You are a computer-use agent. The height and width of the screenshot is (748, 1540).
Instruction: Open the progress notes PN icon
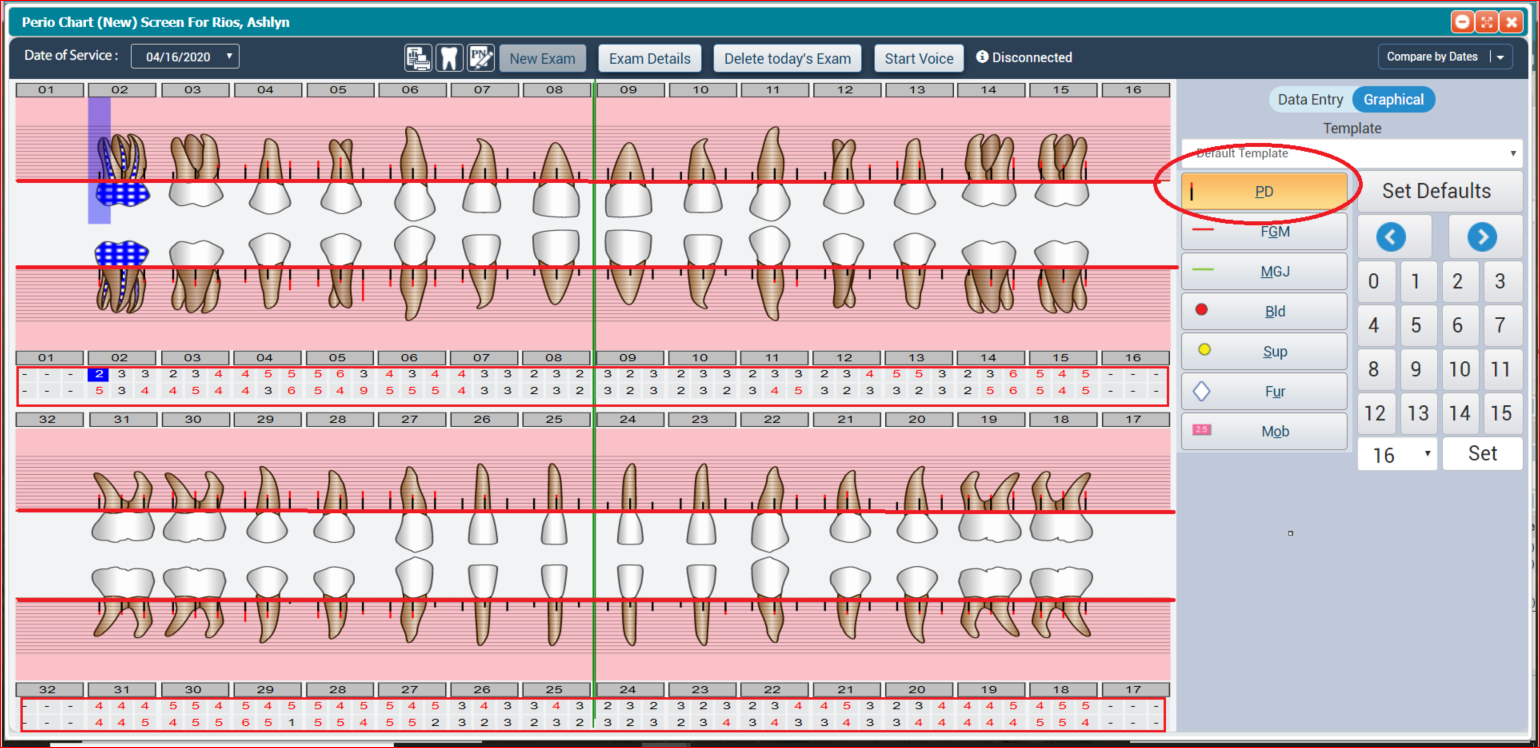(481, 58)
